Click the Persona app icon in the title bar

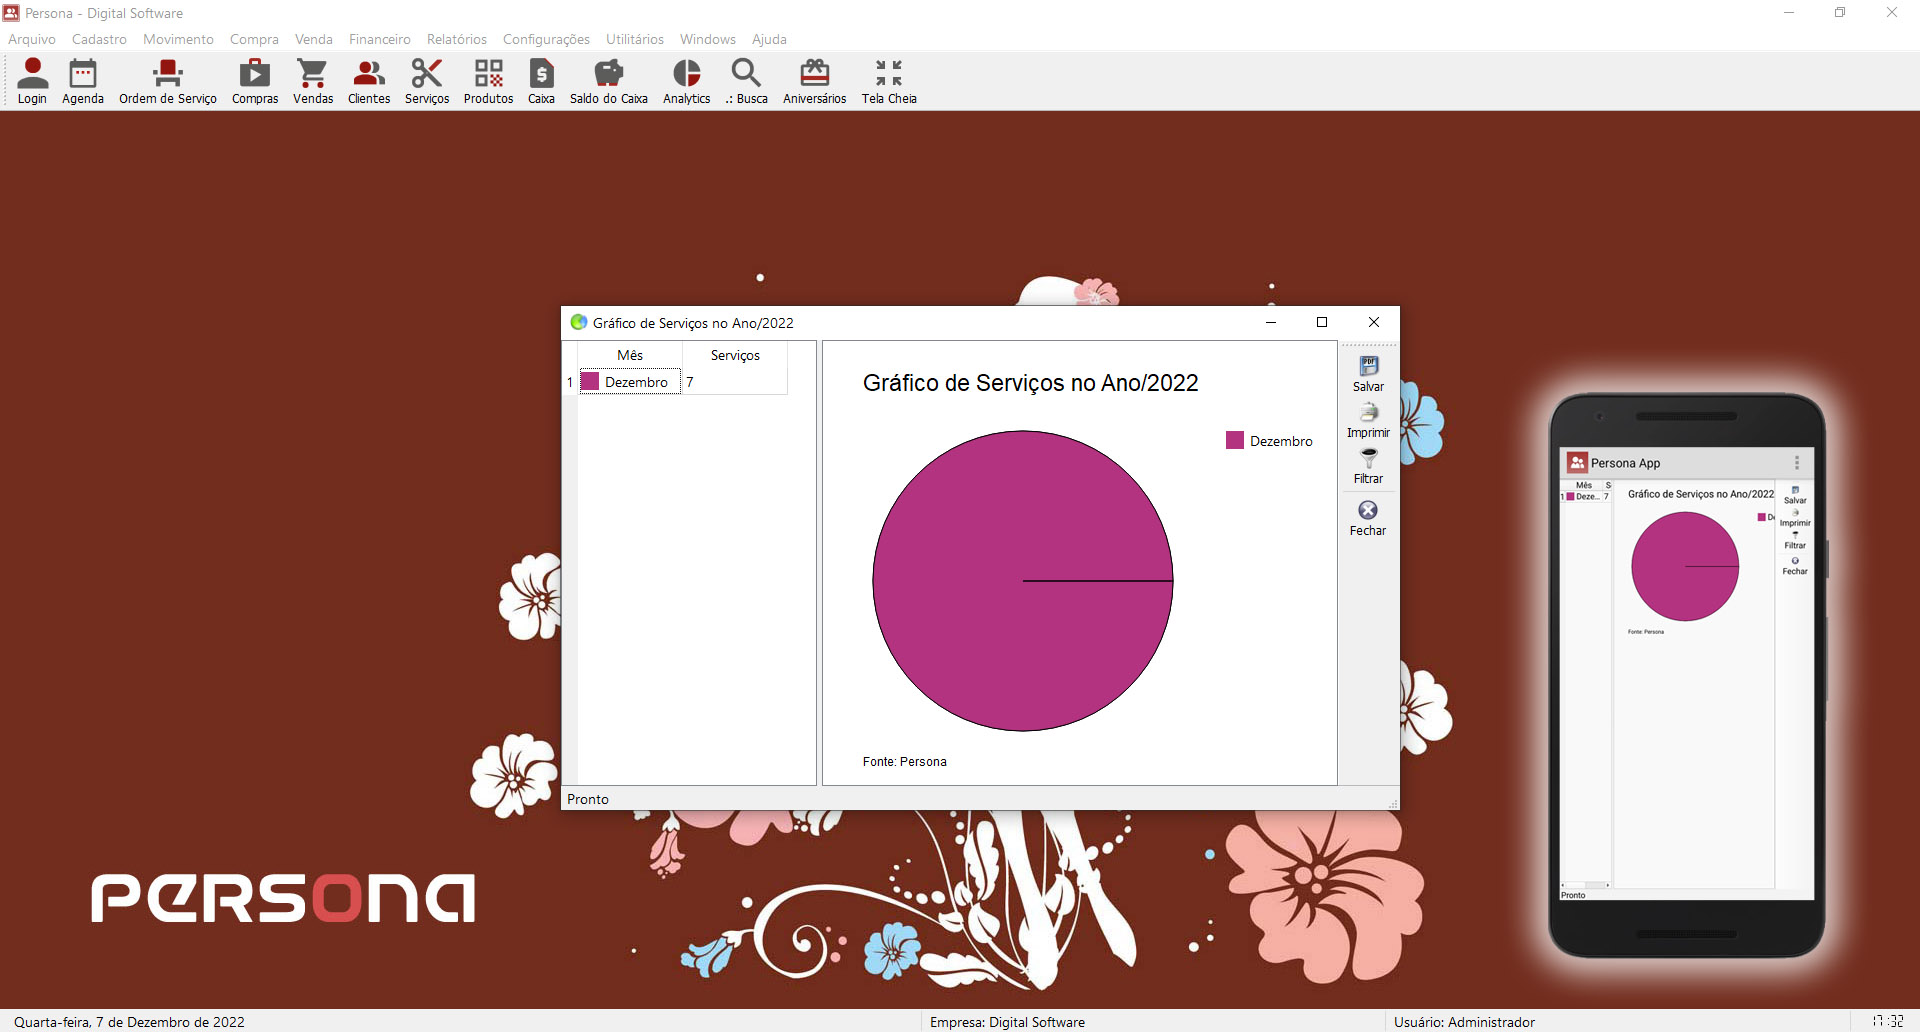[11, 13]
